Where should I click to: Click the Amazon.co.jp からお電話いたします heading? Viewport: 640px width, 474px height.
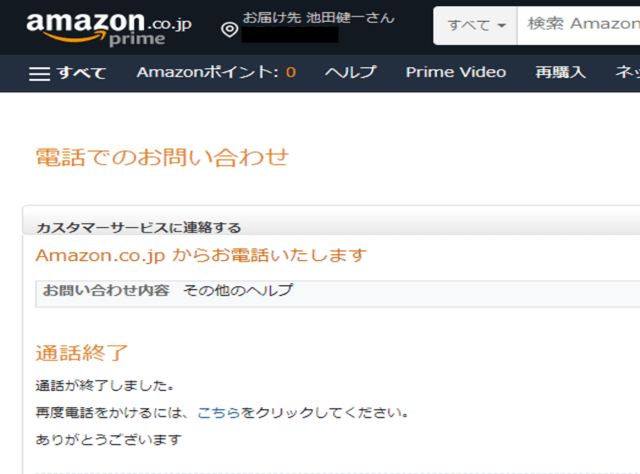(x=201, y=255)
